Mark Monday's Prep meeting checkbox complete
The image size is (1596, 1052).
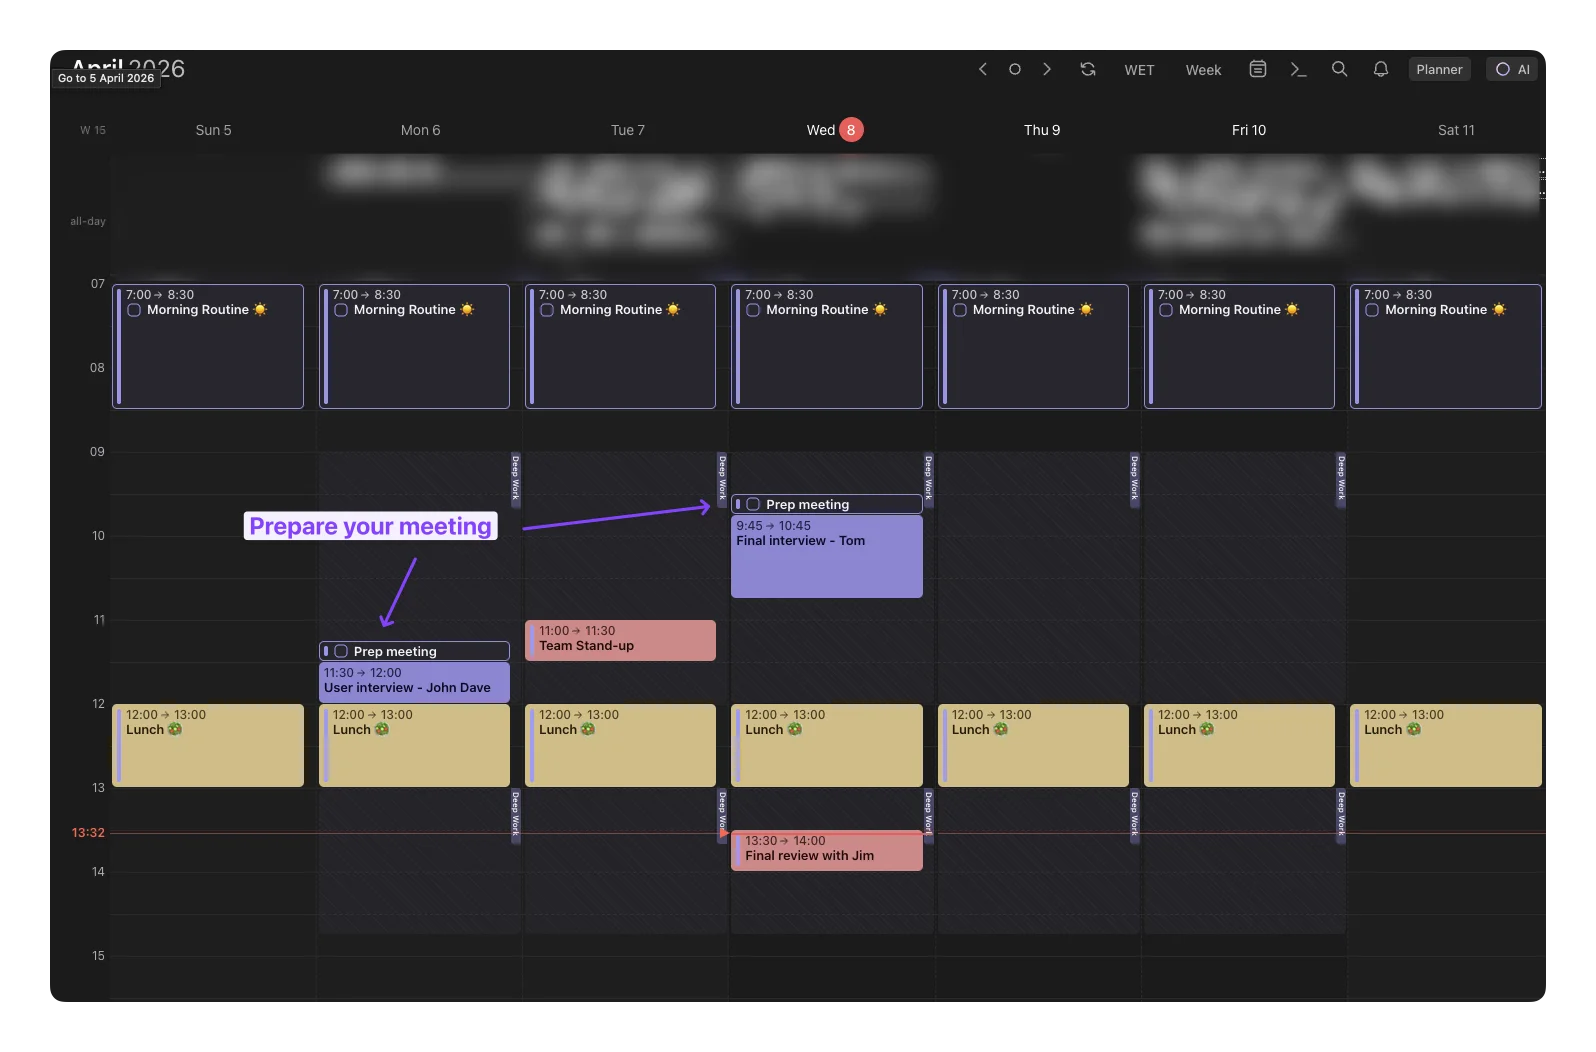pos(341,651)
